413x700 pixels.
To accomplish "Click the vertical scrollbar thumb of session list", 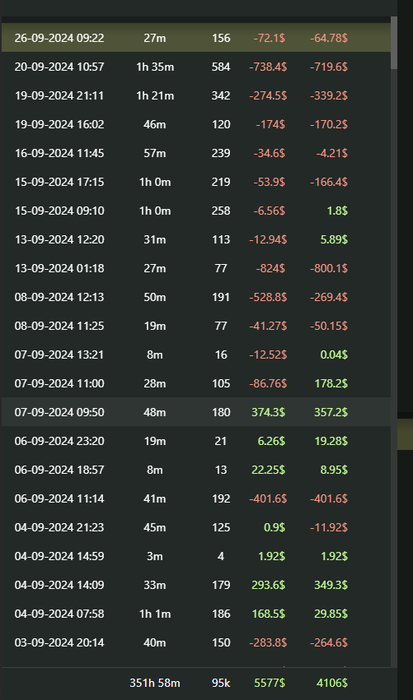I will coord(394,43).
